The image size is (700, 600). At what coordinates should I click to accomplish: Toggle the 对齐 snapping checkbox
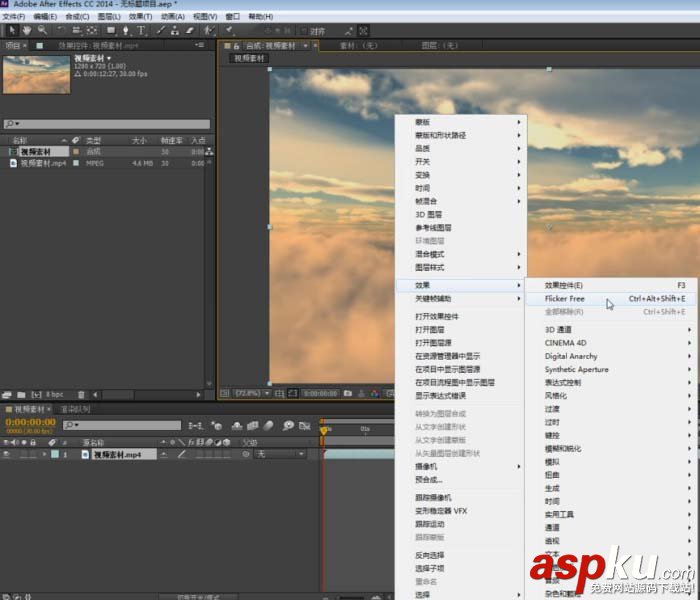303,31
